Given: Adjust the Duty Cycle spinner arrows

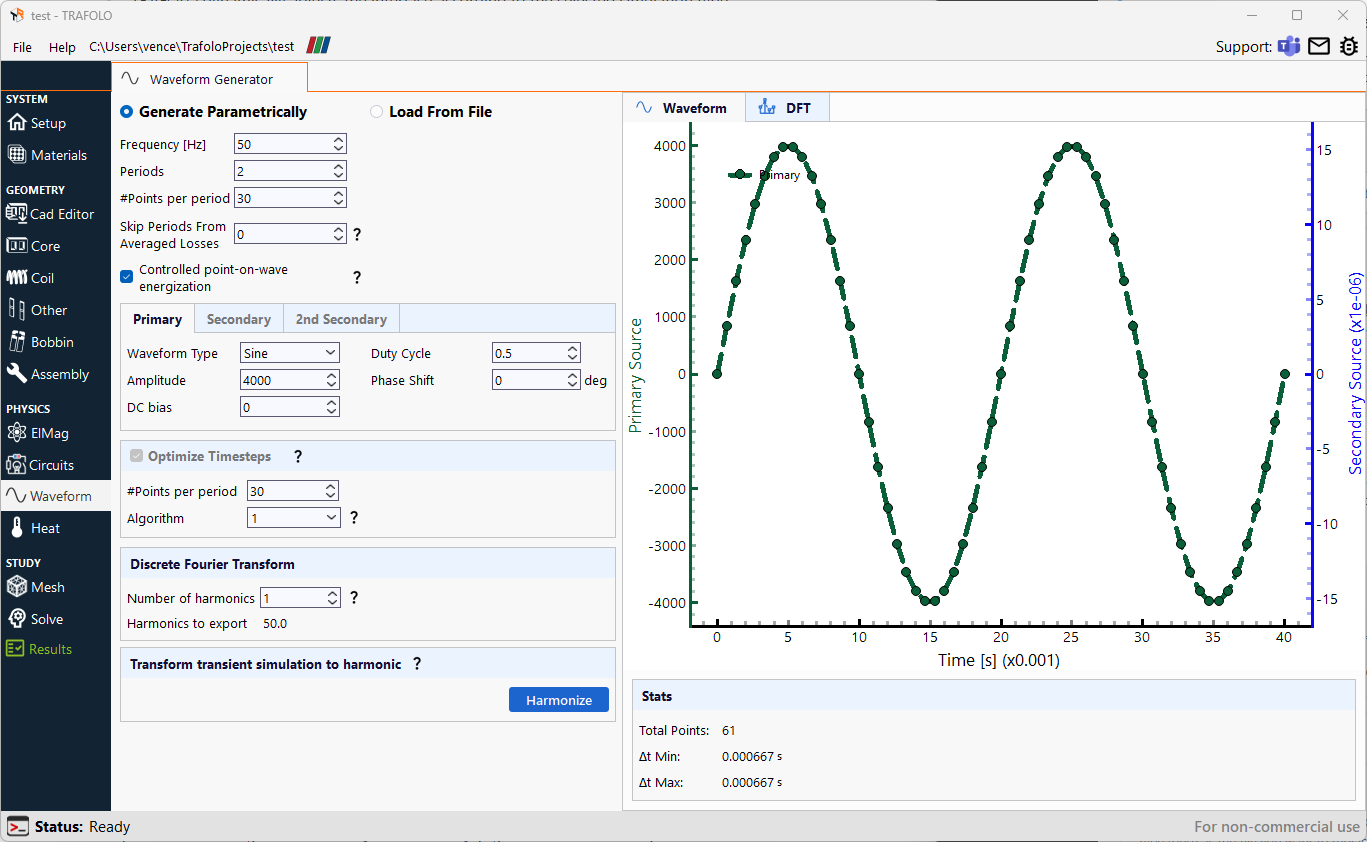Looking at the screenshot, I should pos(573,353).
